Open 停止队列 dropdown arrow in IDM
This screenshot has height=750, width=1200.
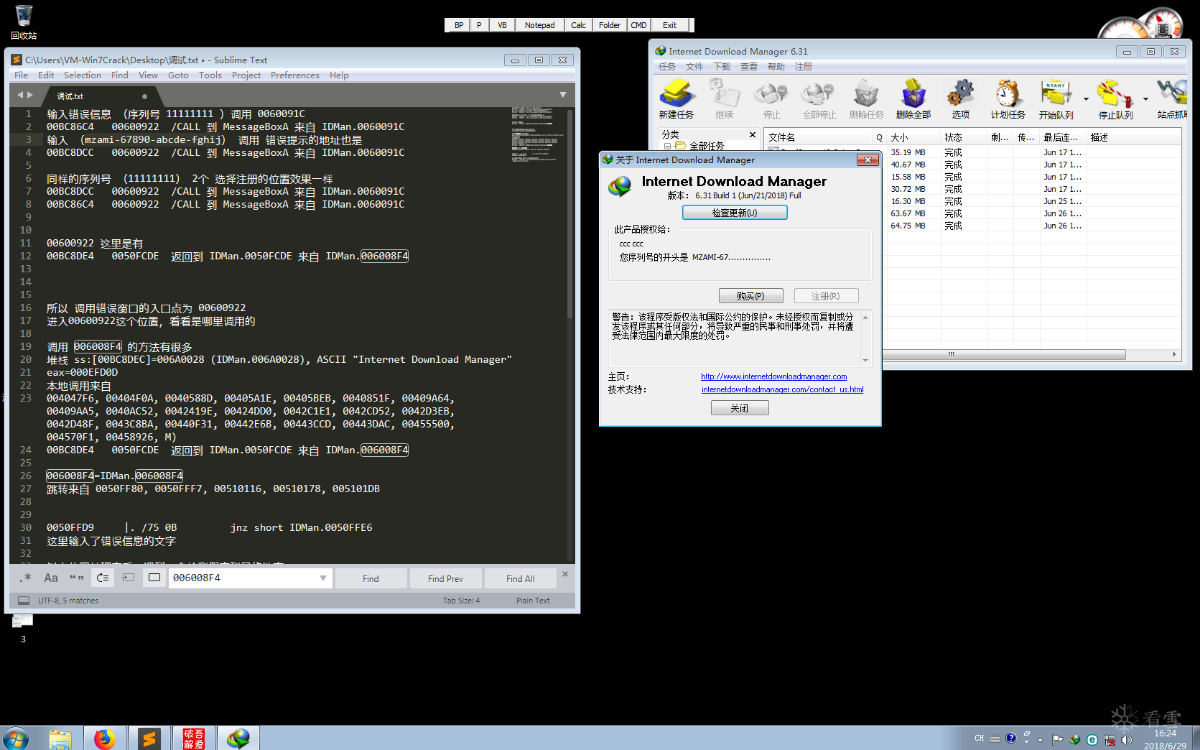(1145, 100)
